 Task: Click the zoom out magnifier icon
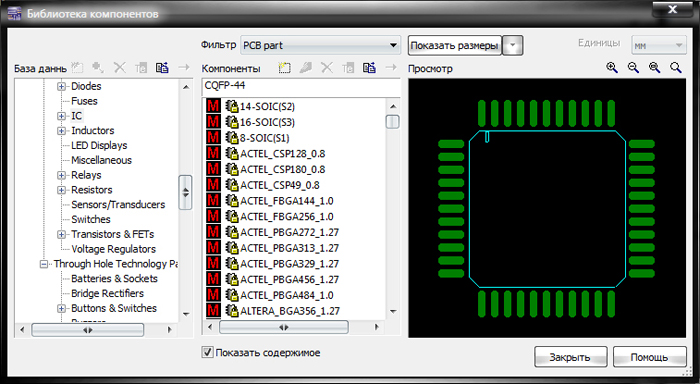click(633, 68)
